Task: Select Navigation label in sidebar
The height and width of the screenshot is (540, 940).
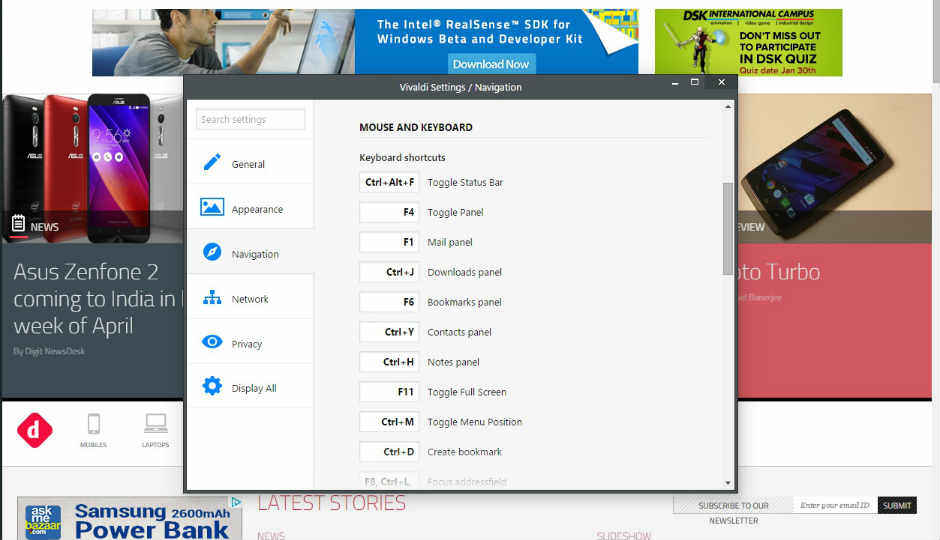Action: click(255, 254)
